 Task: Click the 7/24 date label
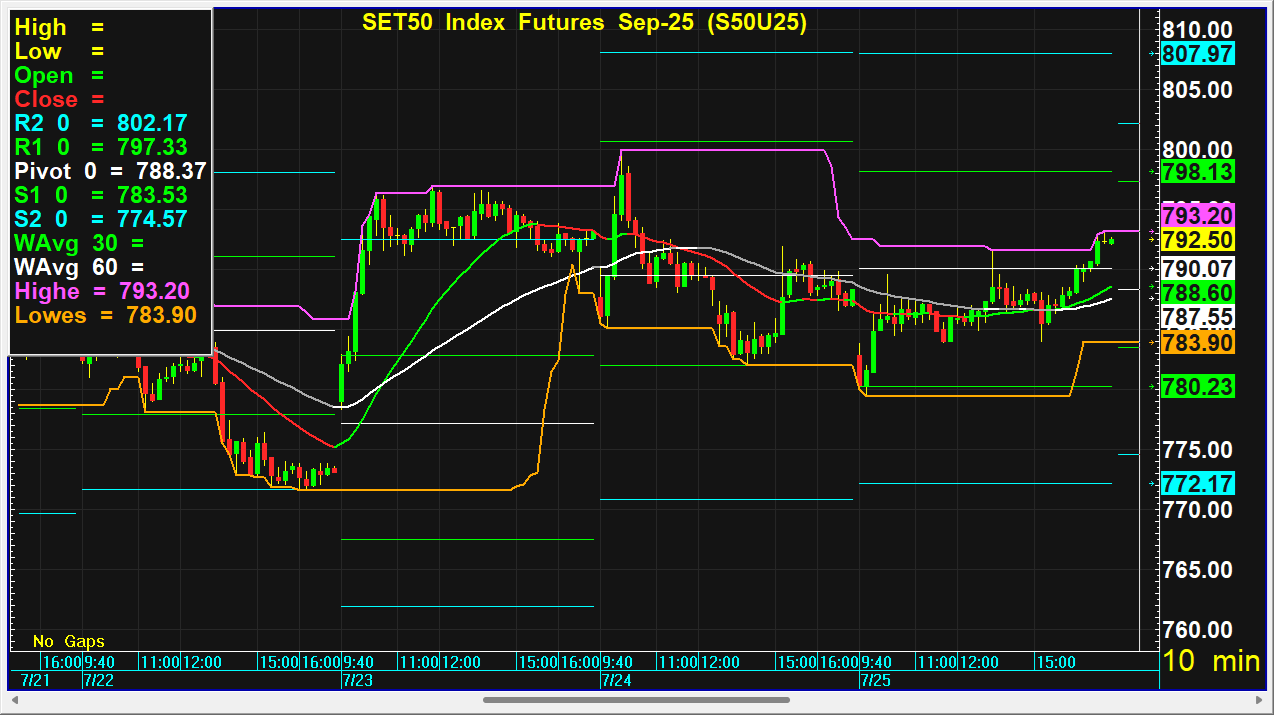click(616, 681)
